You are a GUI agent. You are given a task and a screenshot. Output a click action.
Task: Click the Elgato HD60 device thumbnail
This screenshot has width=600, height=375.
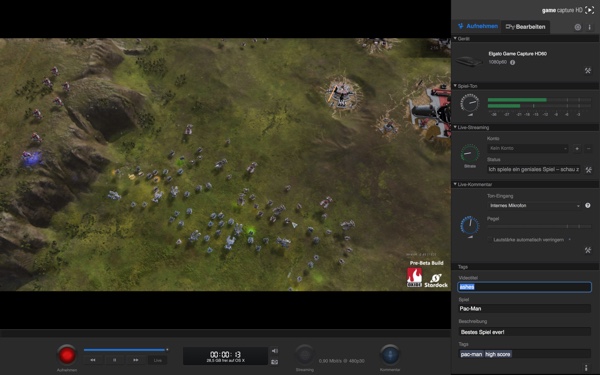point(469,61)
